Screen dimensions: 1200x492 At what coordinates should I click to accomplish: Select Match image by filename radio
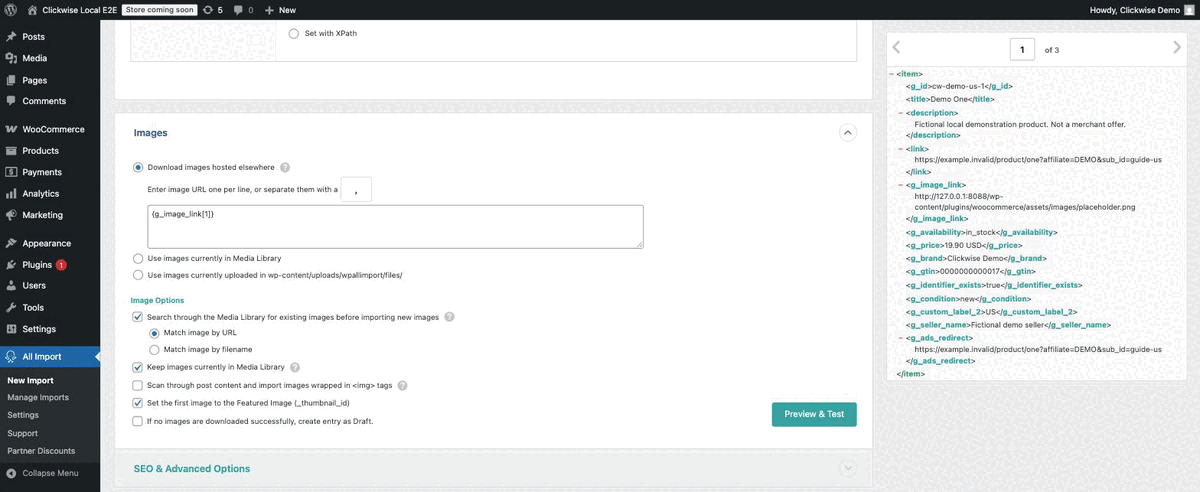pos(154,350)
